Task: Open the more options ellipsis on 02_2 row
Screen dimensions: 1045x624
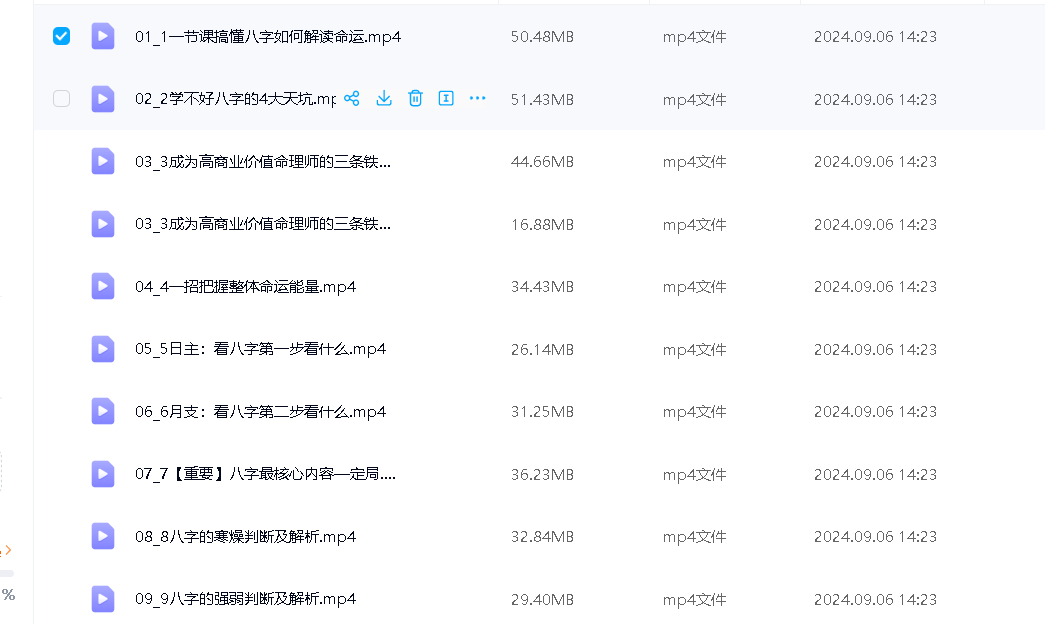Action: [478, 98]
